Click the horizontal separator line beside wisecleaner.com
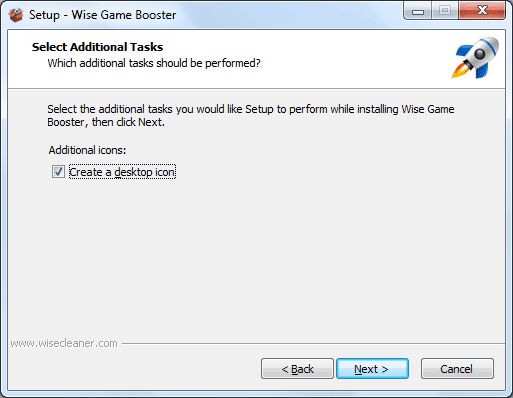The height and width of the screenshot is (398, 513). (x=313, y=343)
